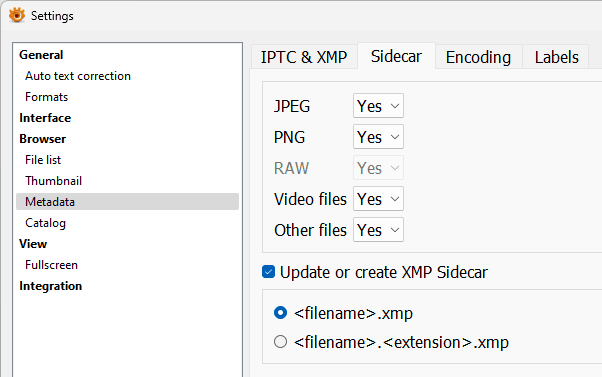The width and height of the screenshot is (602, 377).
Task: Choose <filename>.<extension>.xmp naming option
Action: click(280, 342)
